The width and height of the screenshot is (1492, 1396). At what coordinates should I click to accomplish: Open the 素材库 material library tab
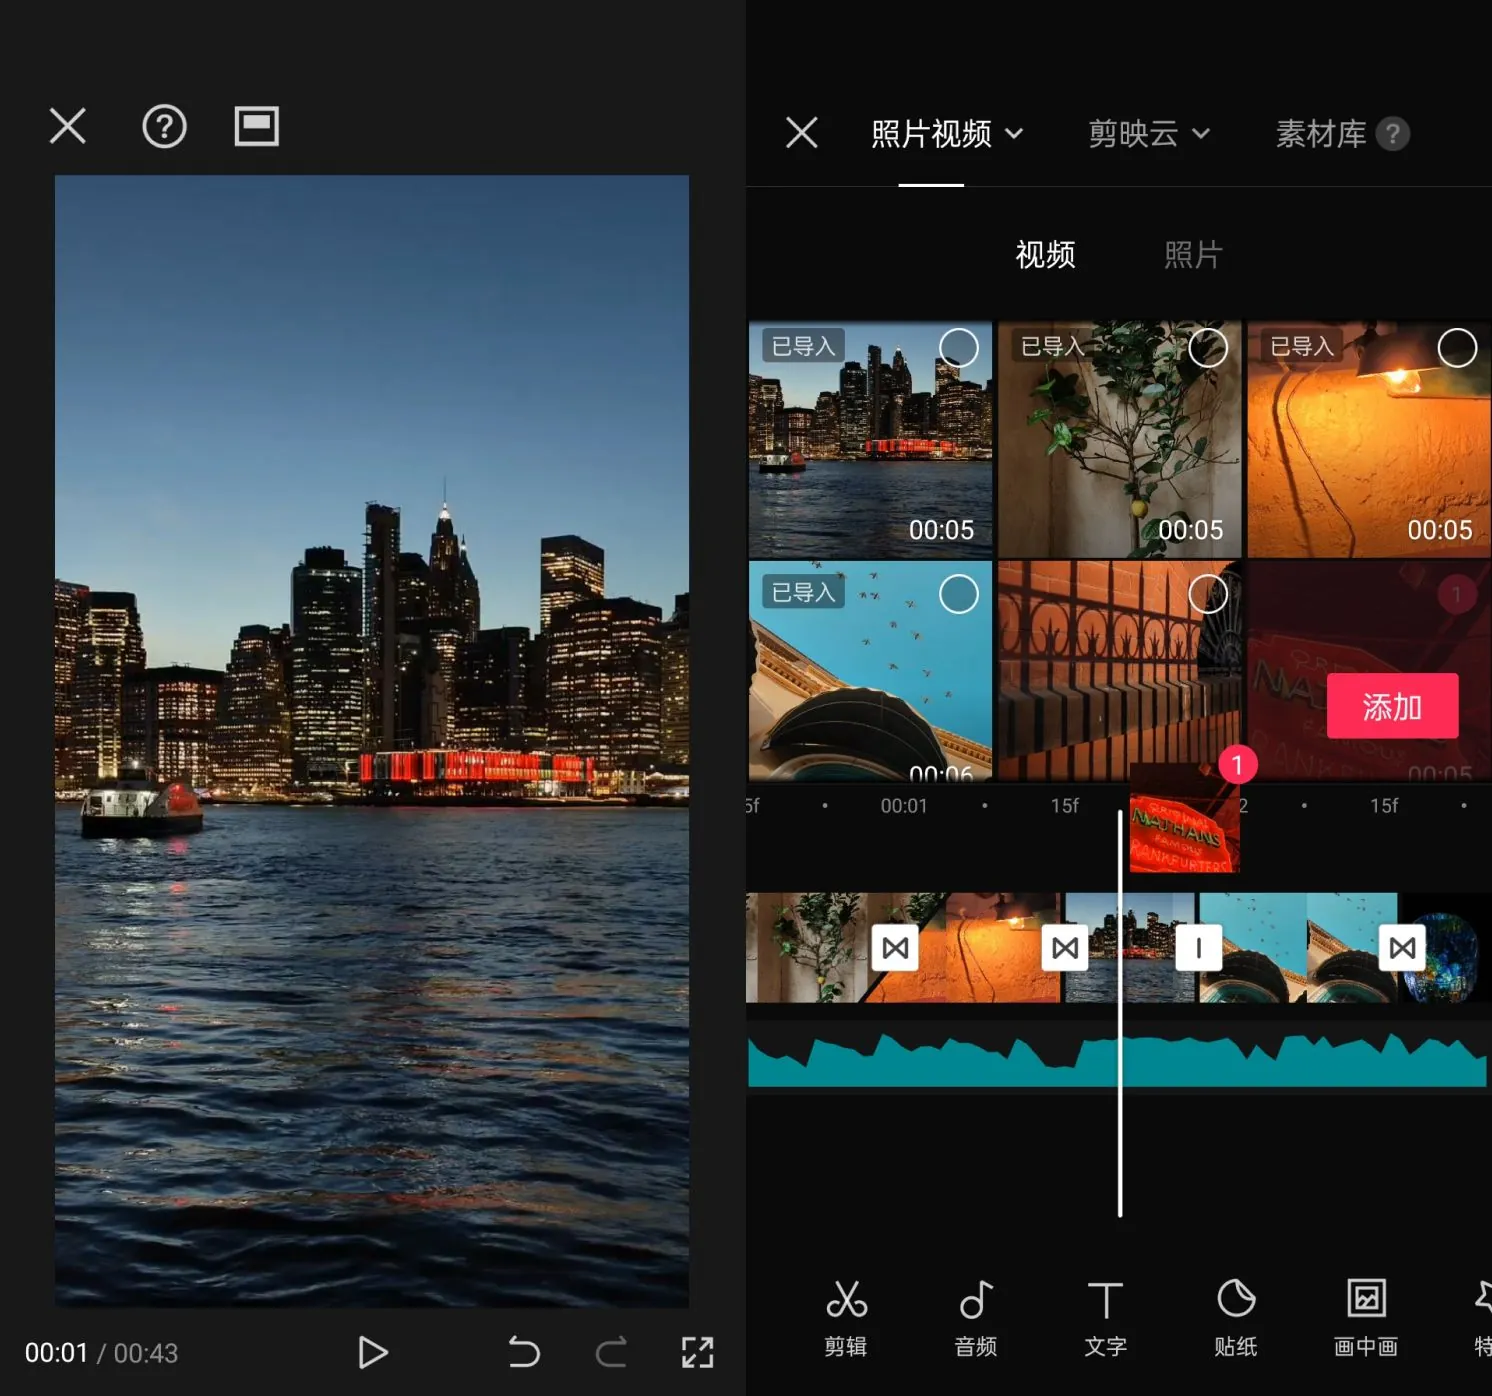(x=1320, y=134)
